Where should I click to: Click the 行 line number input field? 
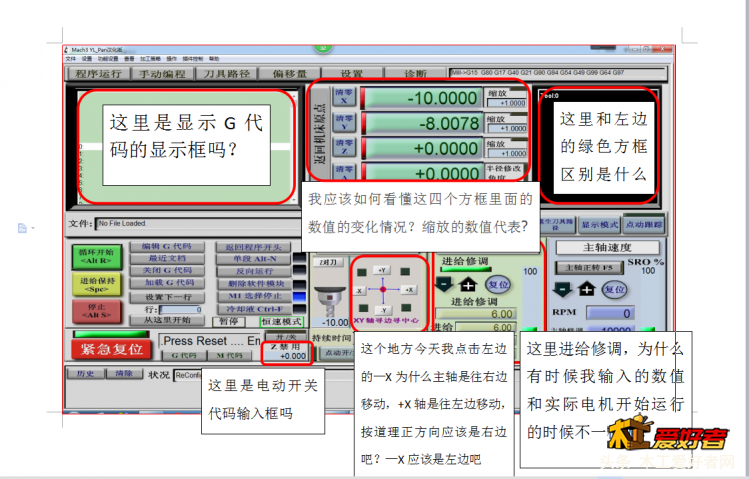pyautogui.click(x=181, y=309)
